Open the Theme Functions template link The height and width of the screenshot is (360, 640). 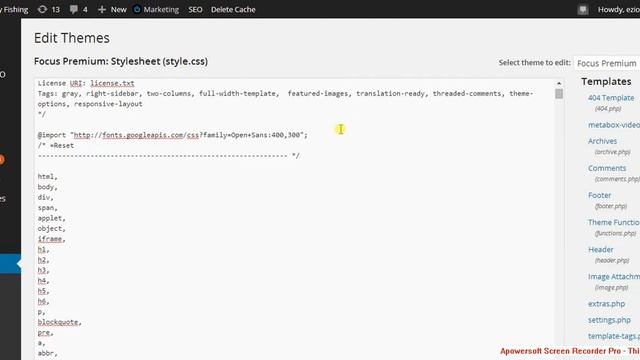pos(613,222)
